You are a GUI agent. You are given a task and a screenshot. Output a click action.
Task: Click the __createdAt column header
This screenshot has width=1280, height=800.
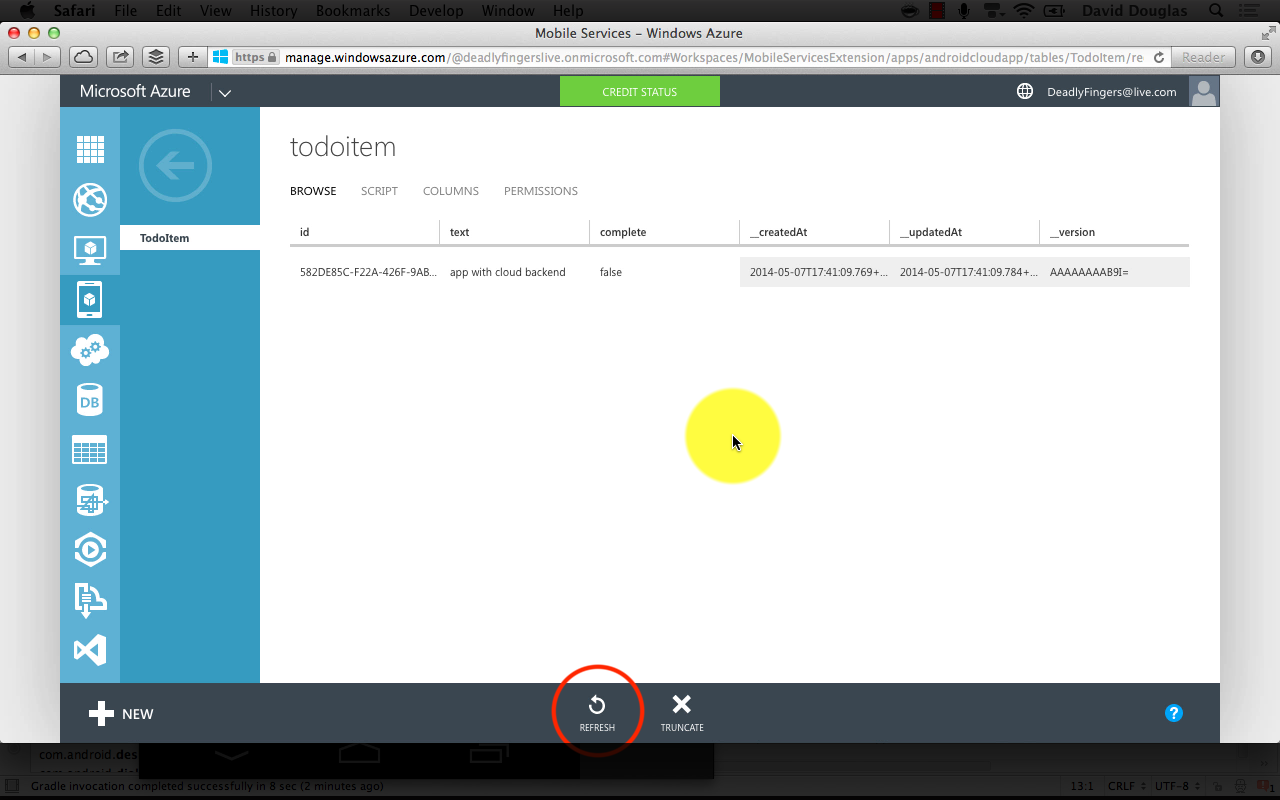[814, 232]
